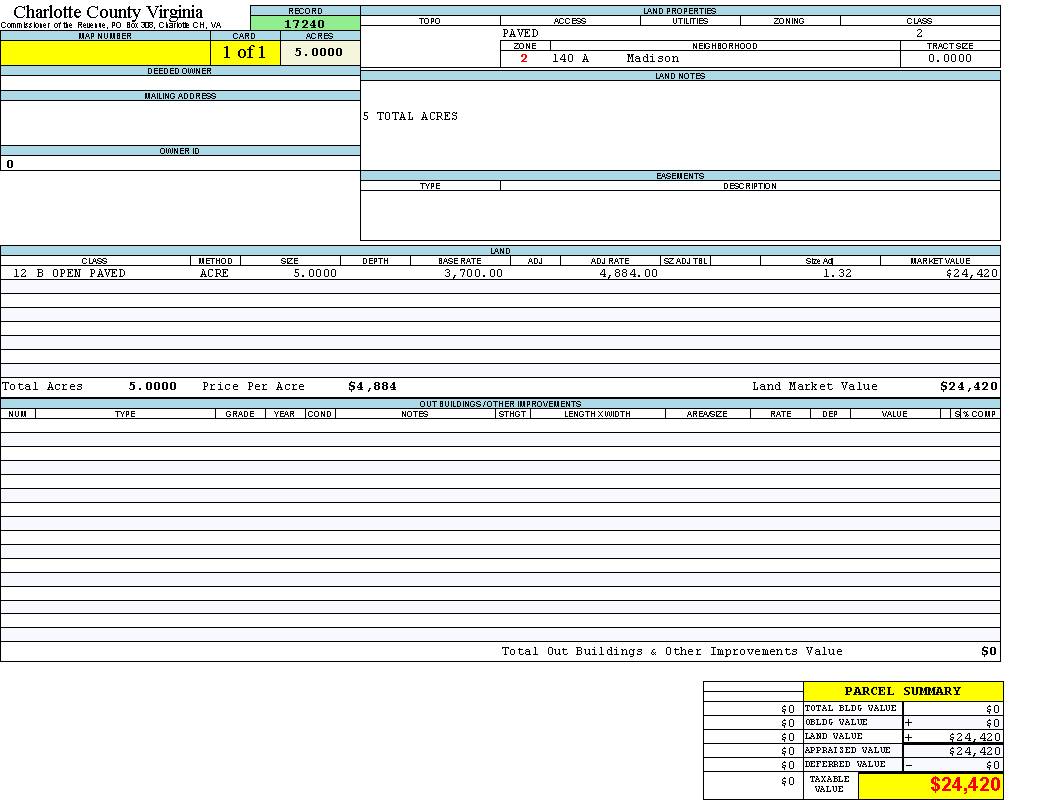Select the Owner ID value 0
The height and width of the screenshot is (800, 1050).
pyautogui.click(x=10, y=164)
